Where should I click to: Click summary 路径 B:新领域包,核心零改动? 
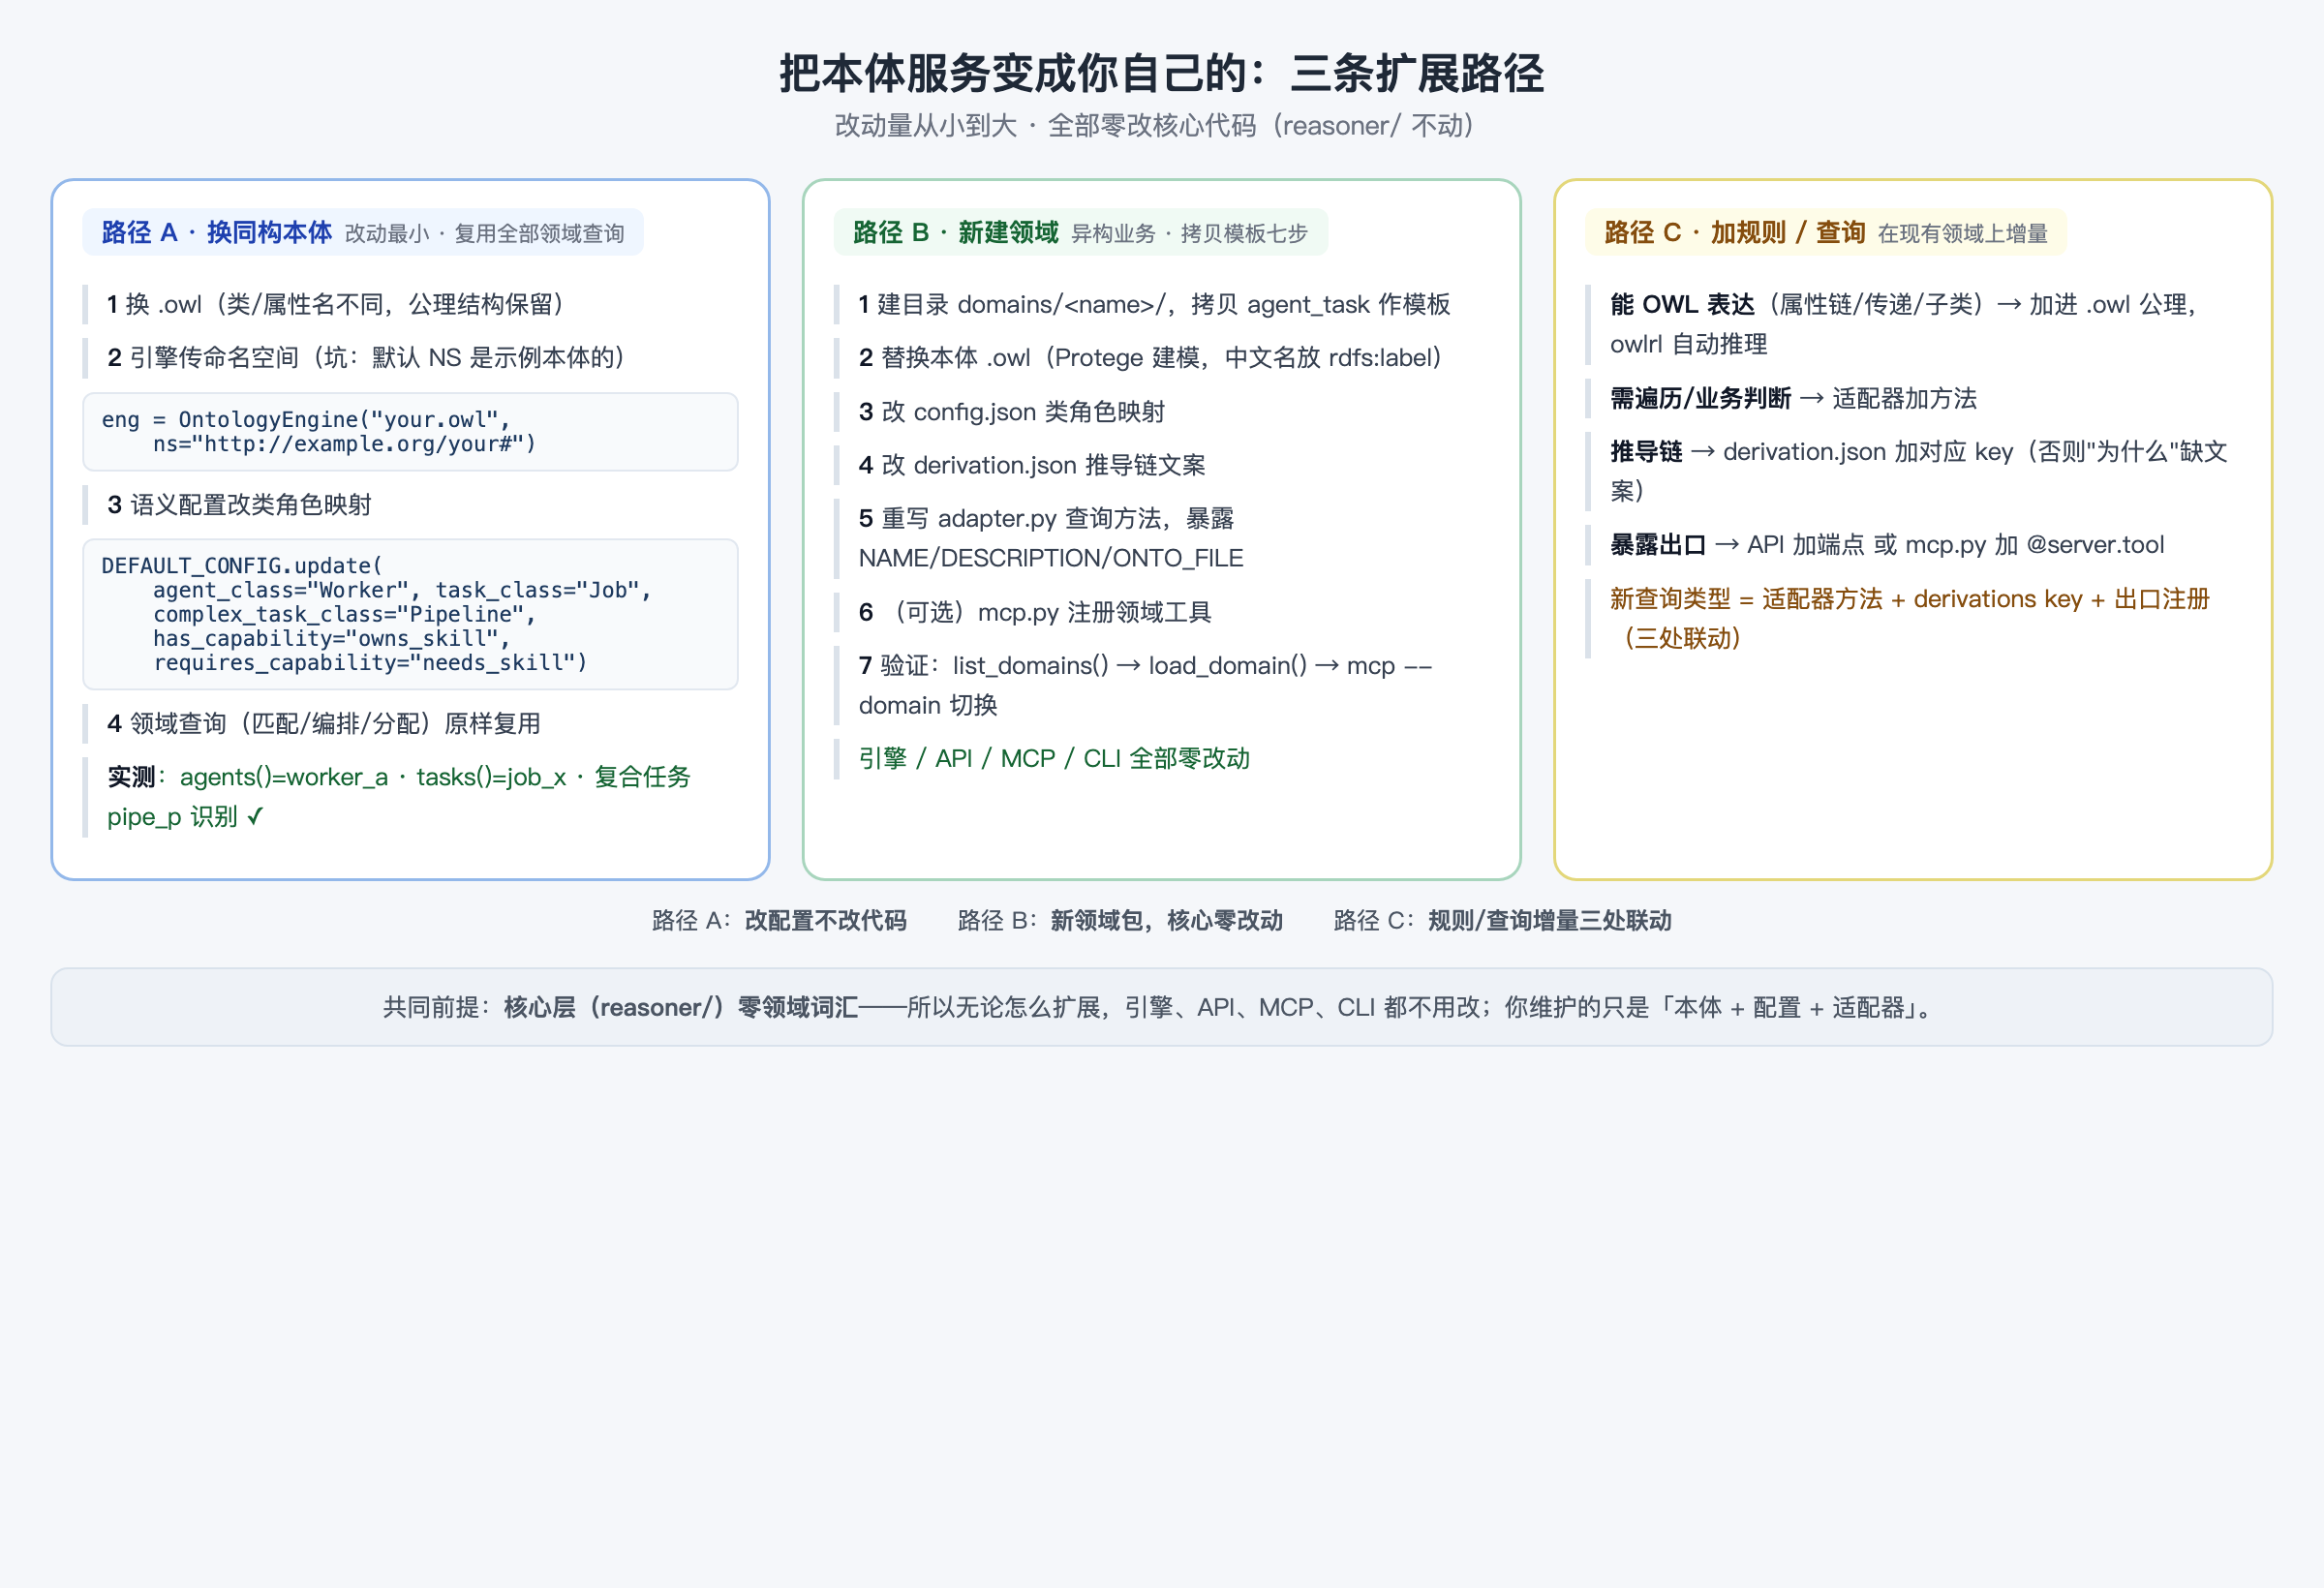1120,921
